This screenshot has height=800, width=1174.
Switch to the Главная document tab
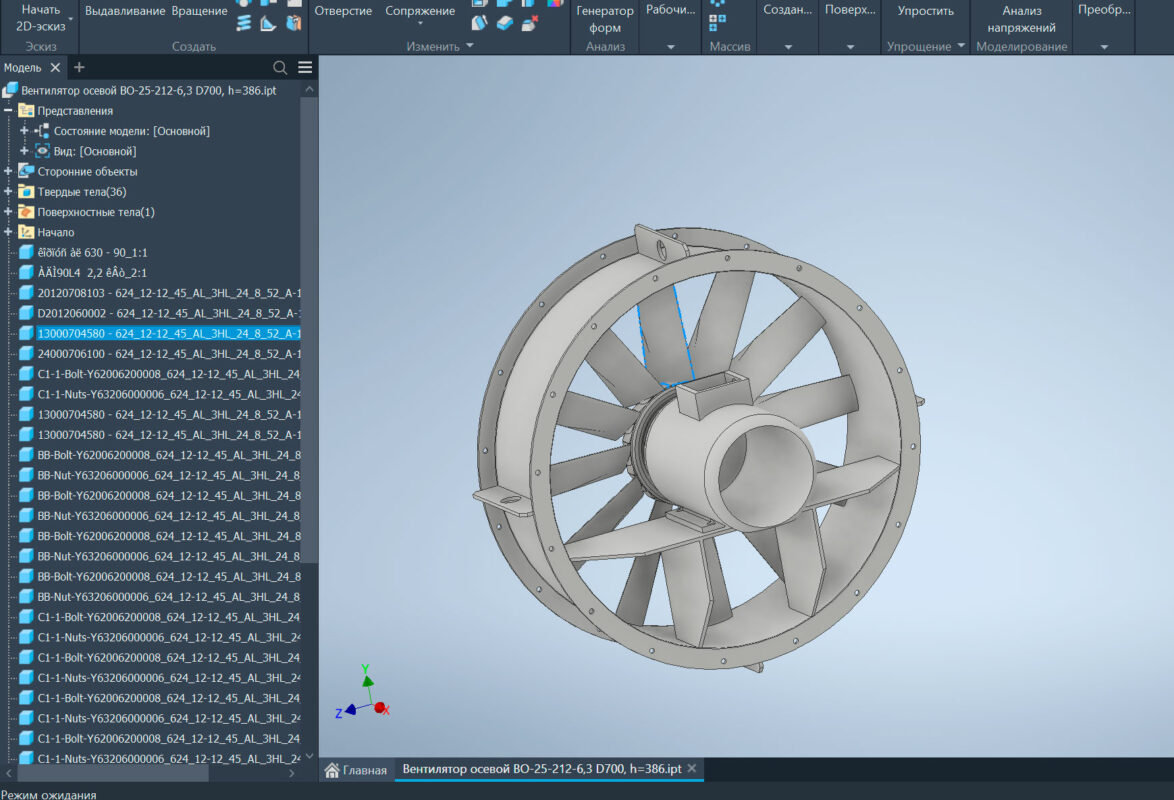tap(364, 770)
